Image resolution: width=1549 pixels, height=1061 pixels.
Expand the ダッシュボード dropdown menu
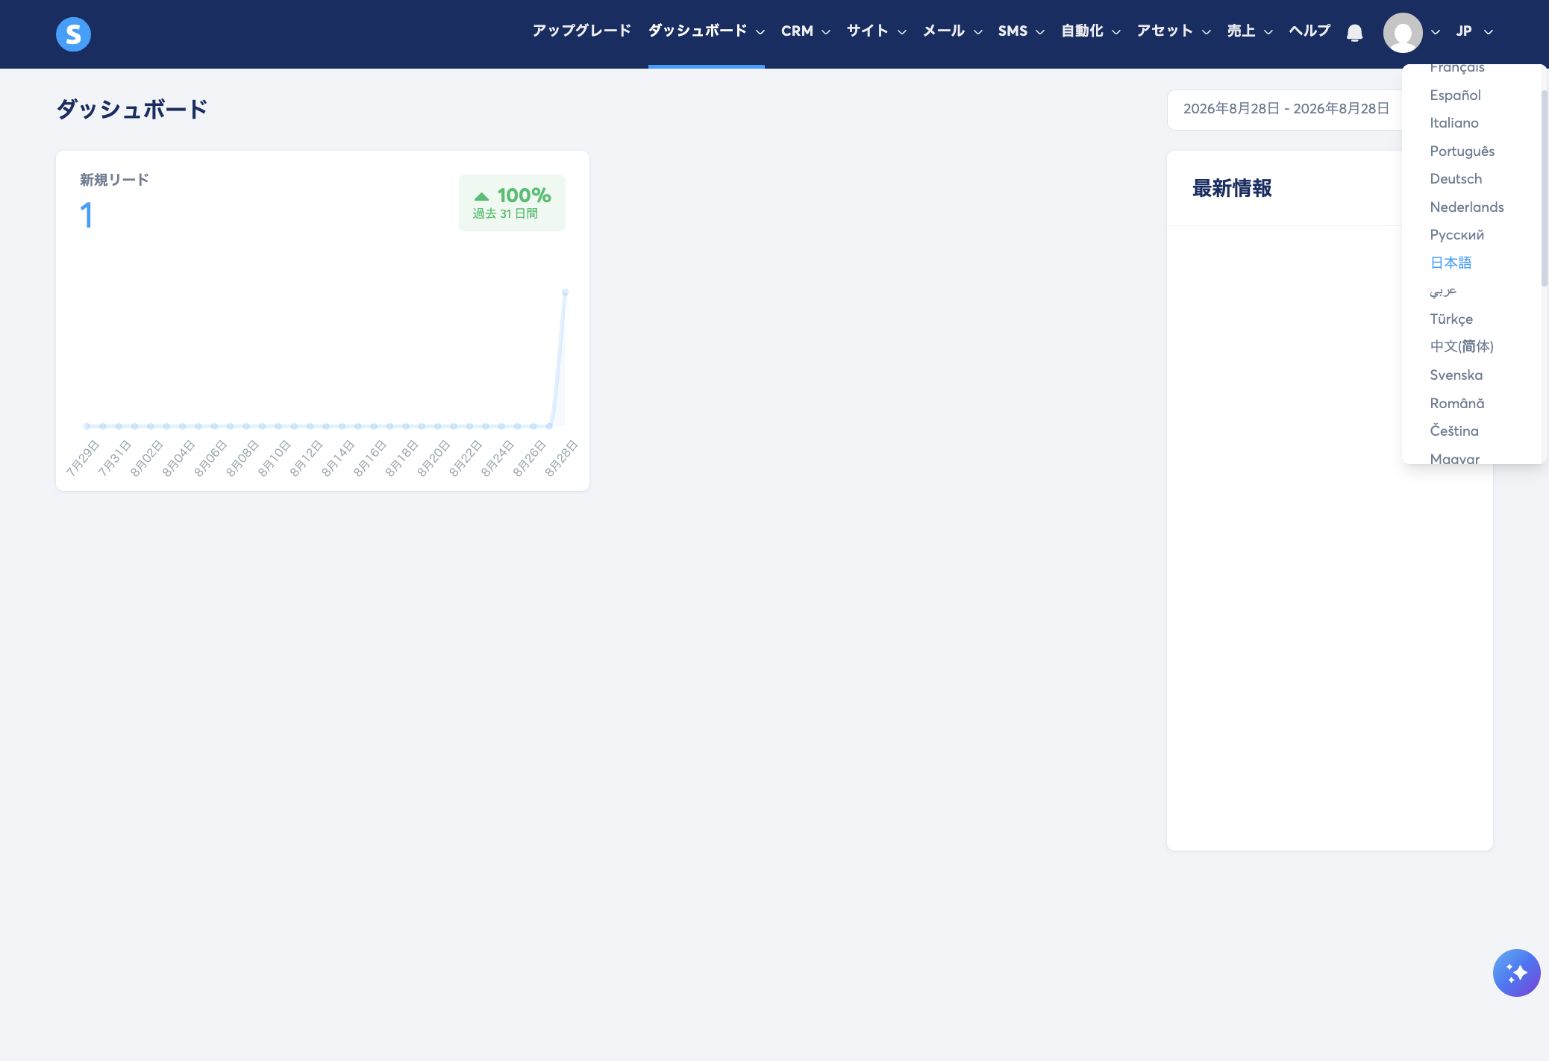click(706, 31)
